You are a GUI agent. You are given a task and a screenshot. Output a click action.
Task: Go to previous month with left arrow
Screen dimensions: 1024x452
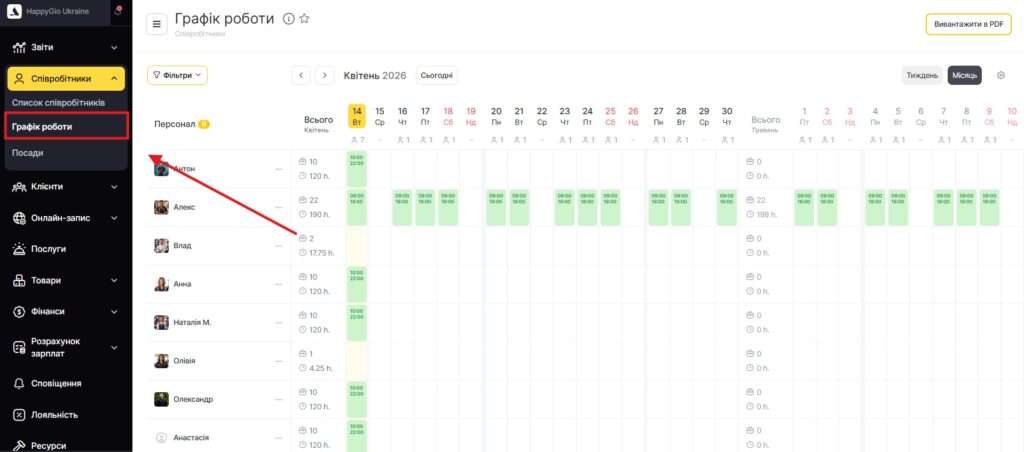(x=301, y=75)
